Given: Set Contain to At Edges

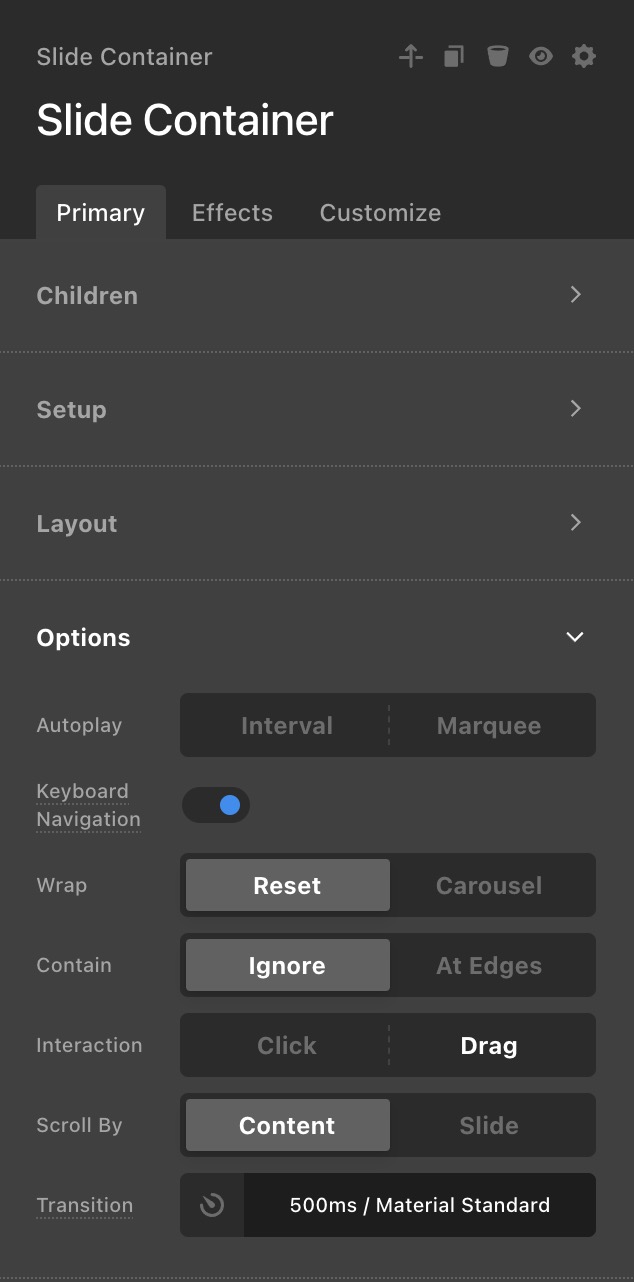Looking at the screenshot, I should pyautogui.click(x=489, y=965).
